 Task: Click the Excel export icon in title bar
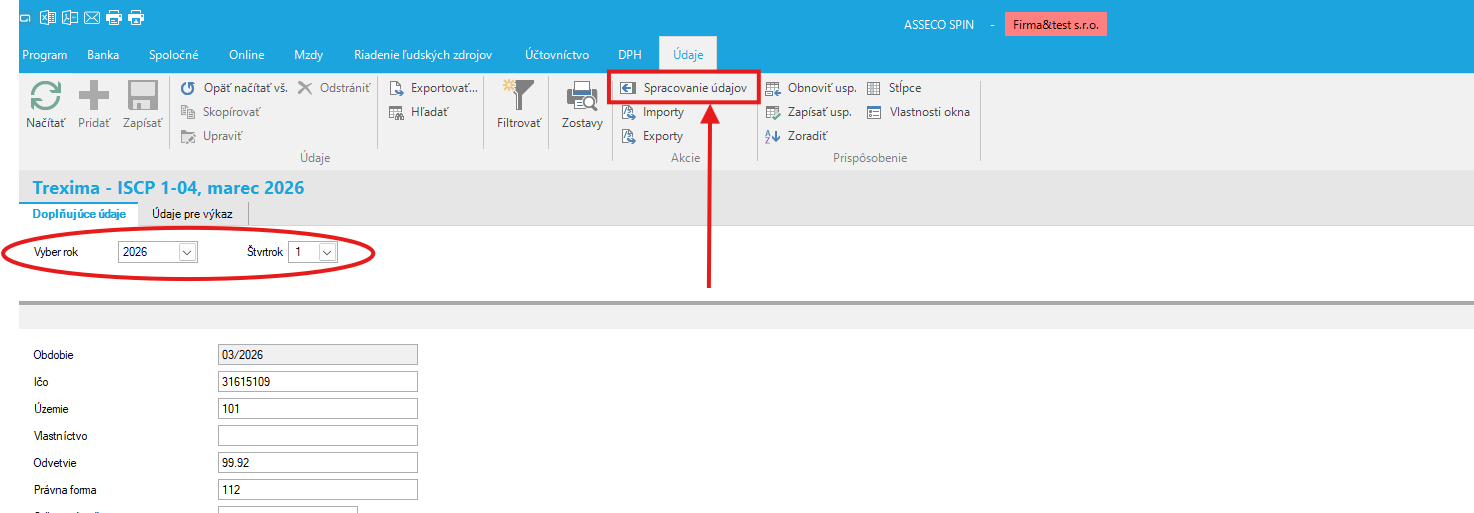click(x=48, y=17)
